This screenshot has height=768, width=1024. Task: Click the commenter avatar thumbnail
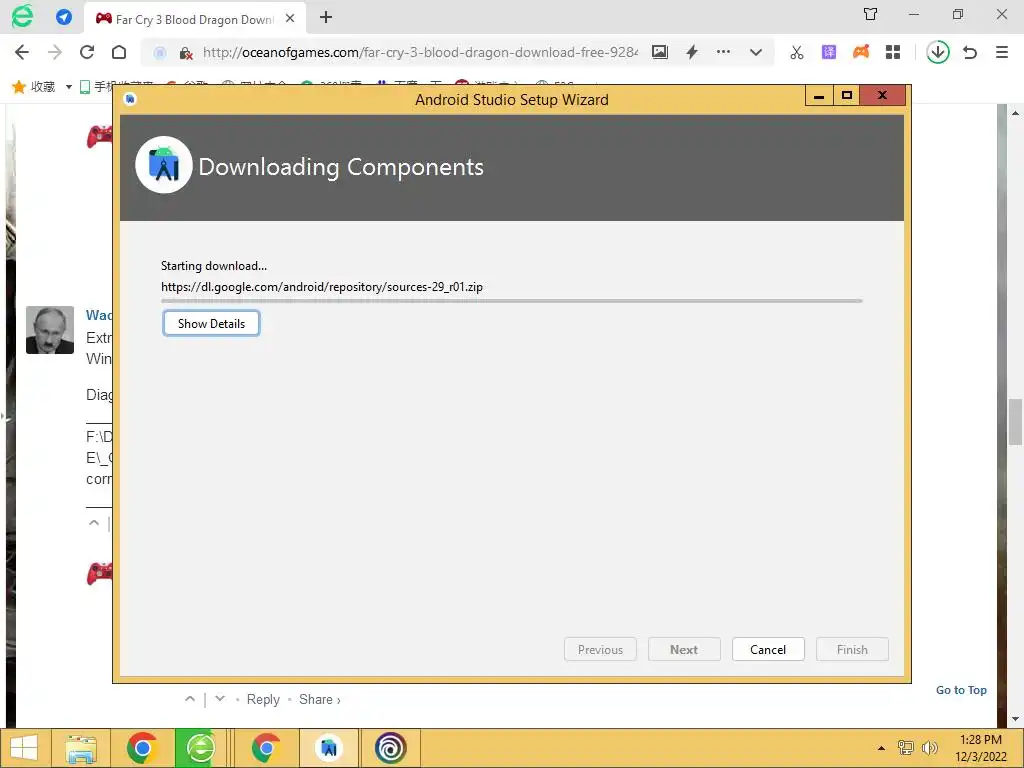pyautogui.click(x=50, y=330)
